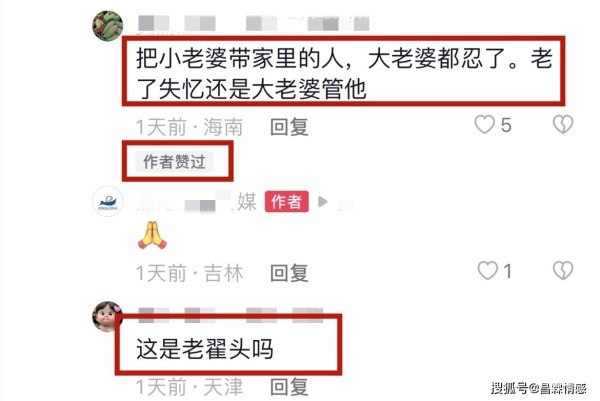The width and height of the screenshot is (600, 401).
Task: Open the author's ship logo avatar
Action: pos(108,202)
